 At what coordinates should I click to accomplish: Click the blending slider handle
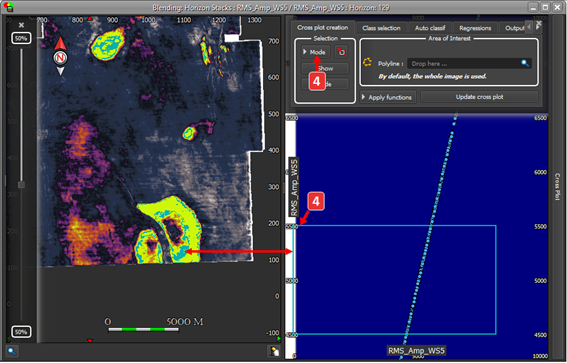pos(21,185)
